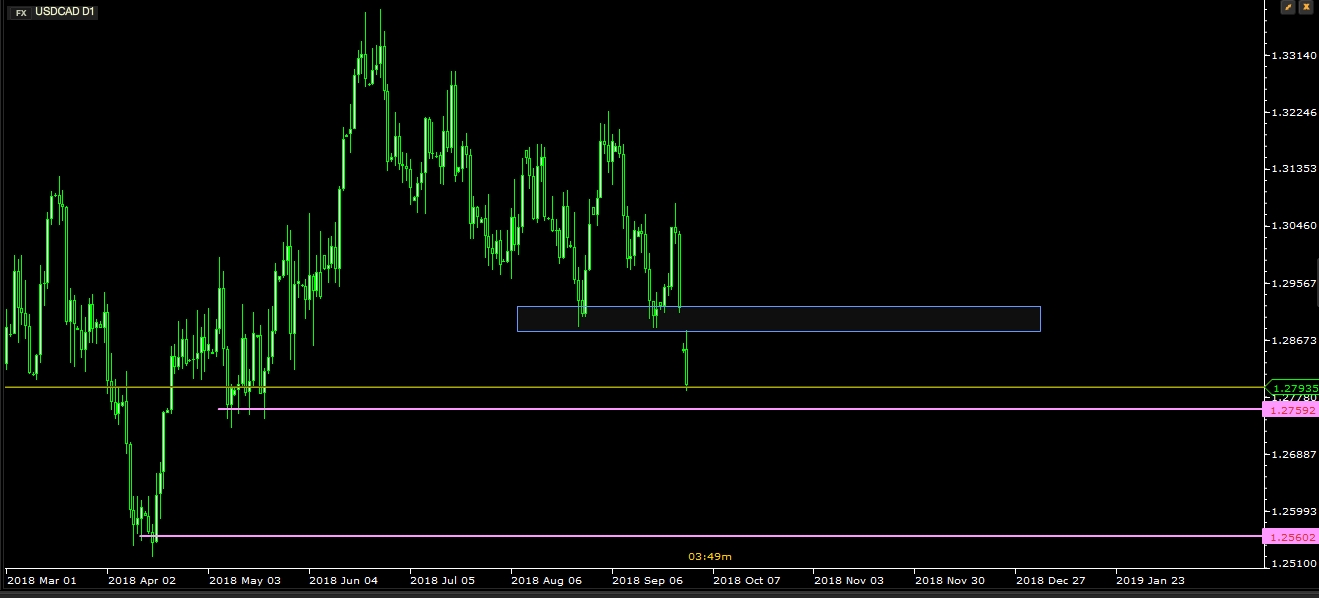1319x598 pixels.
Task: Click the 2018 Dec 27 date label
Action: pyautogui.click(x=1051, y=580)
